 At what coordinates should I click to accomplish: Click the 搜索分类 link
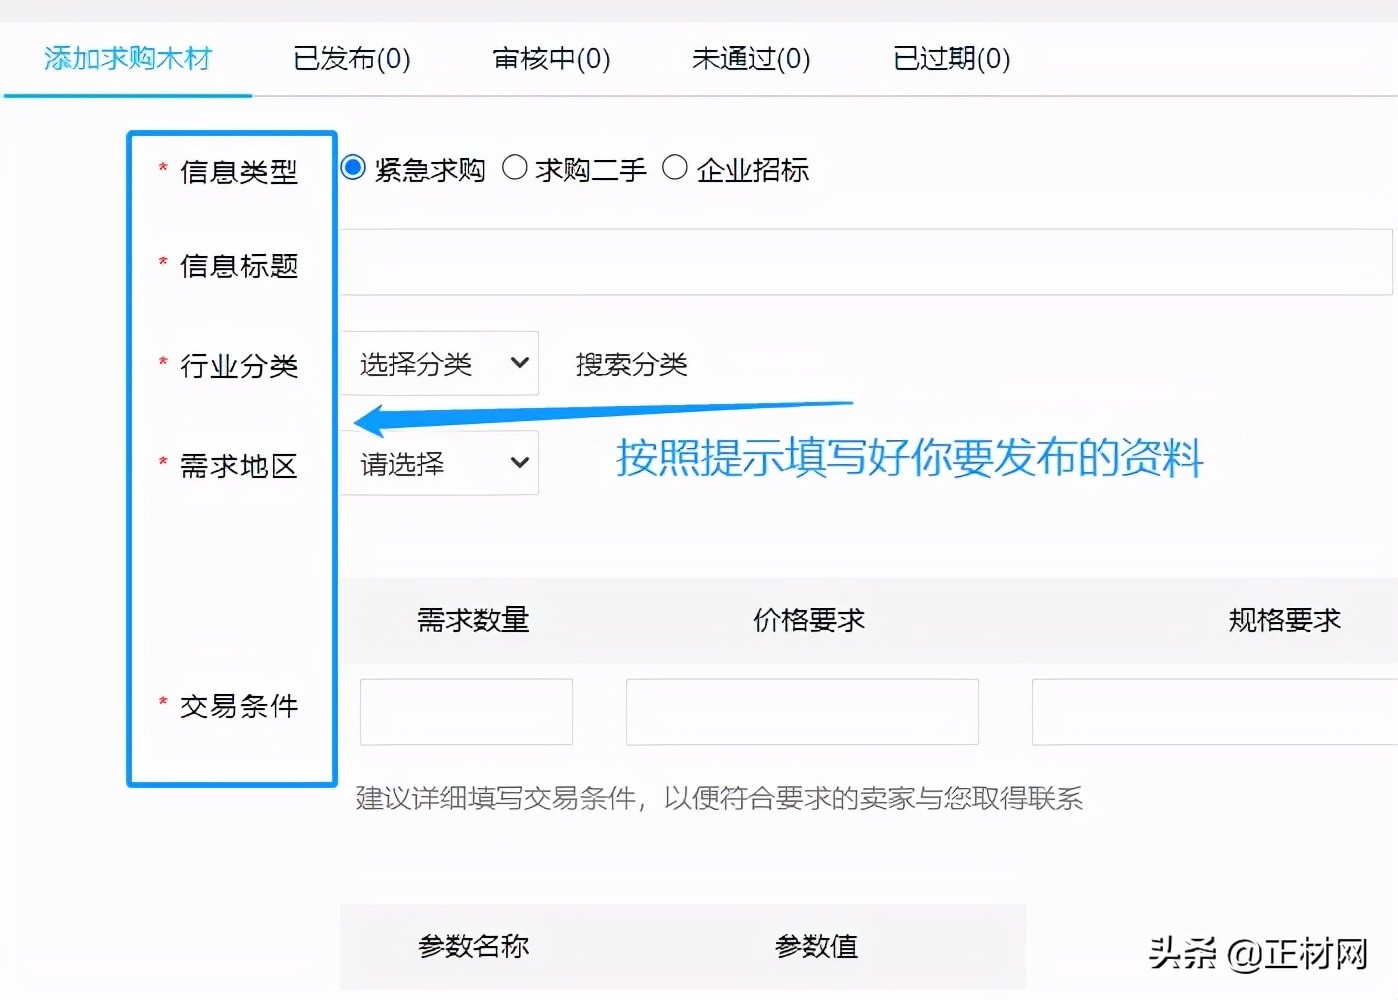(631, 364)
